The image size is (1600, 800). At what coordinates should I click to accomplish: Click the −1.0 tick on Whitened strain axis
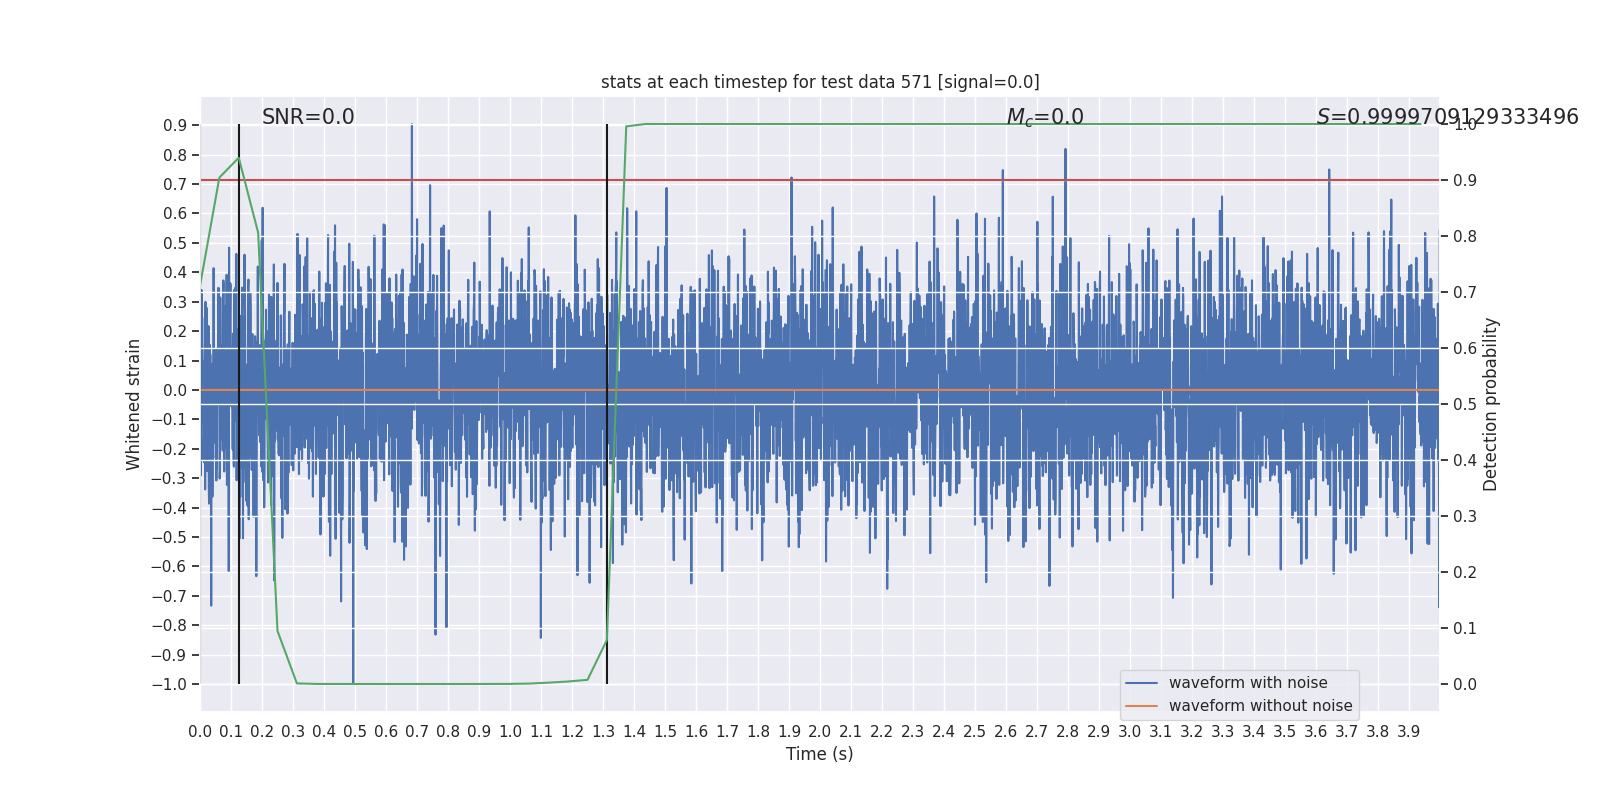tap(169, 685)
